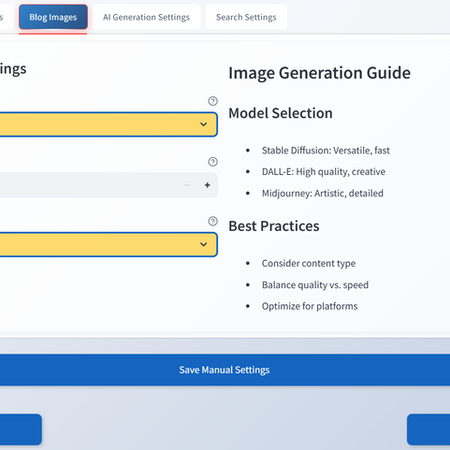Expand the second yellow dropdown beside Best Practices
The width and height of the screenshot is (450, 450).
[108, 245]
